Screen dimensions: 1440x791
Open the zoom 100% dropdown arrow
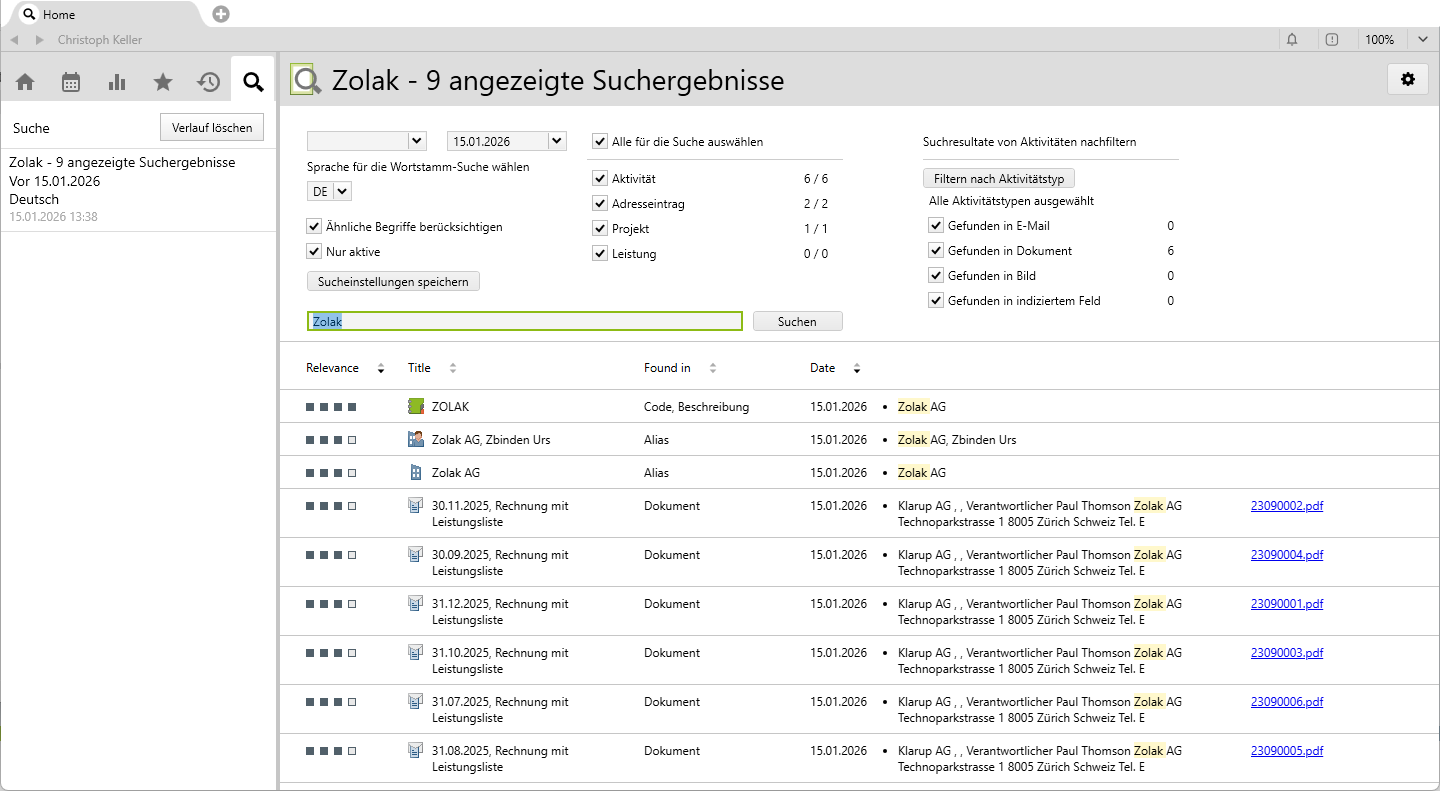(1423, 40)
